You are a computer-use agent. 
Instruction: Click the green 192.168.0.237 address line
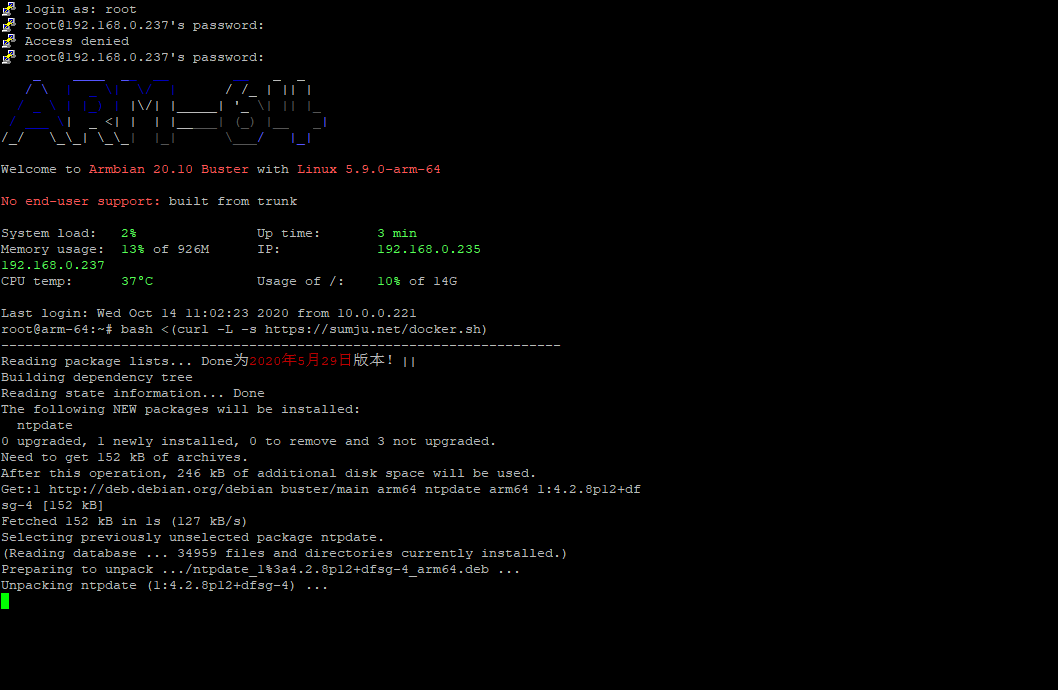[52, 265]
